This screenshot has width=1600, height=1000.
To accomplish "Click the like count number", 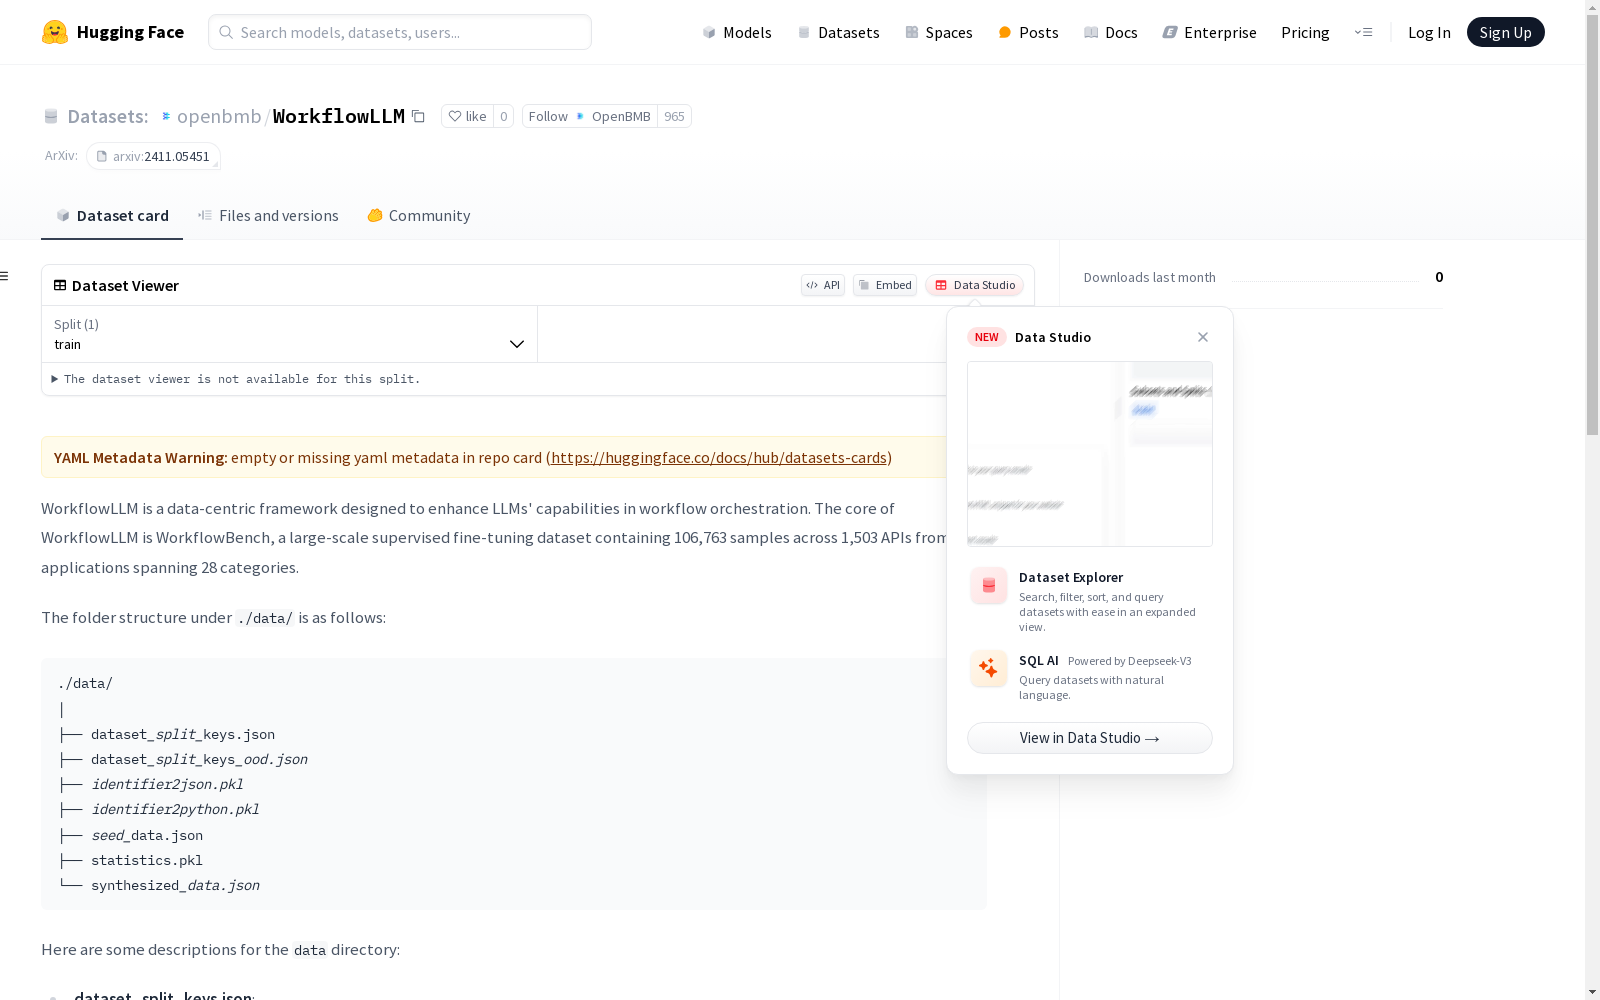I will point(504,116).
